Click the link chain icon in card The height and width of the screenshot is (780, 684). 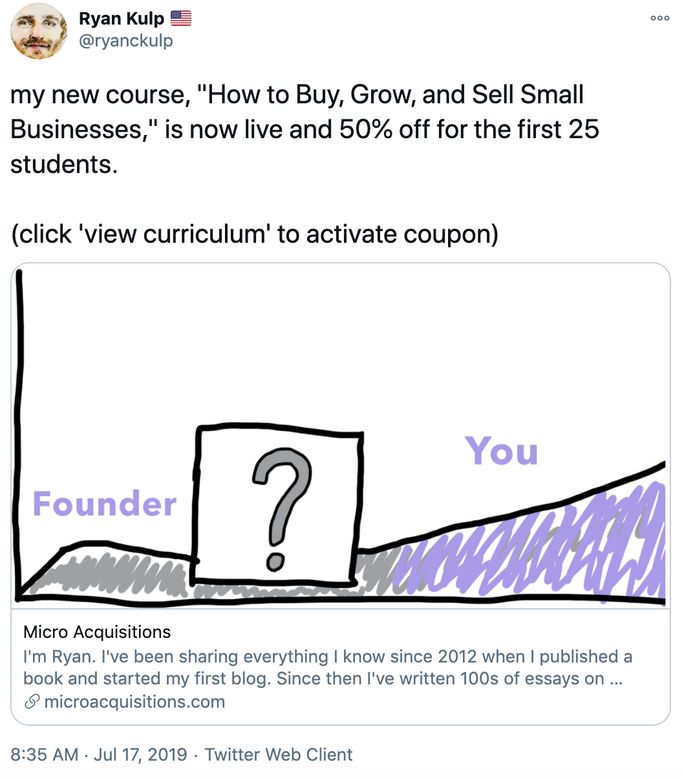[32, 702]
